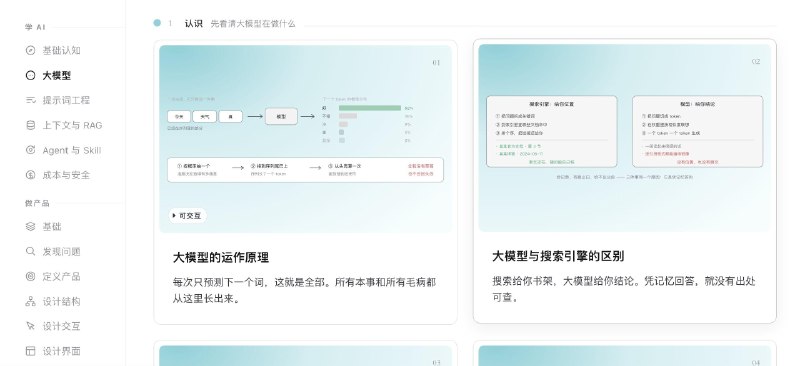800x366 pixels.
Task: Click the hierarchy icon beside 设计结构
Action: [31, 301]
